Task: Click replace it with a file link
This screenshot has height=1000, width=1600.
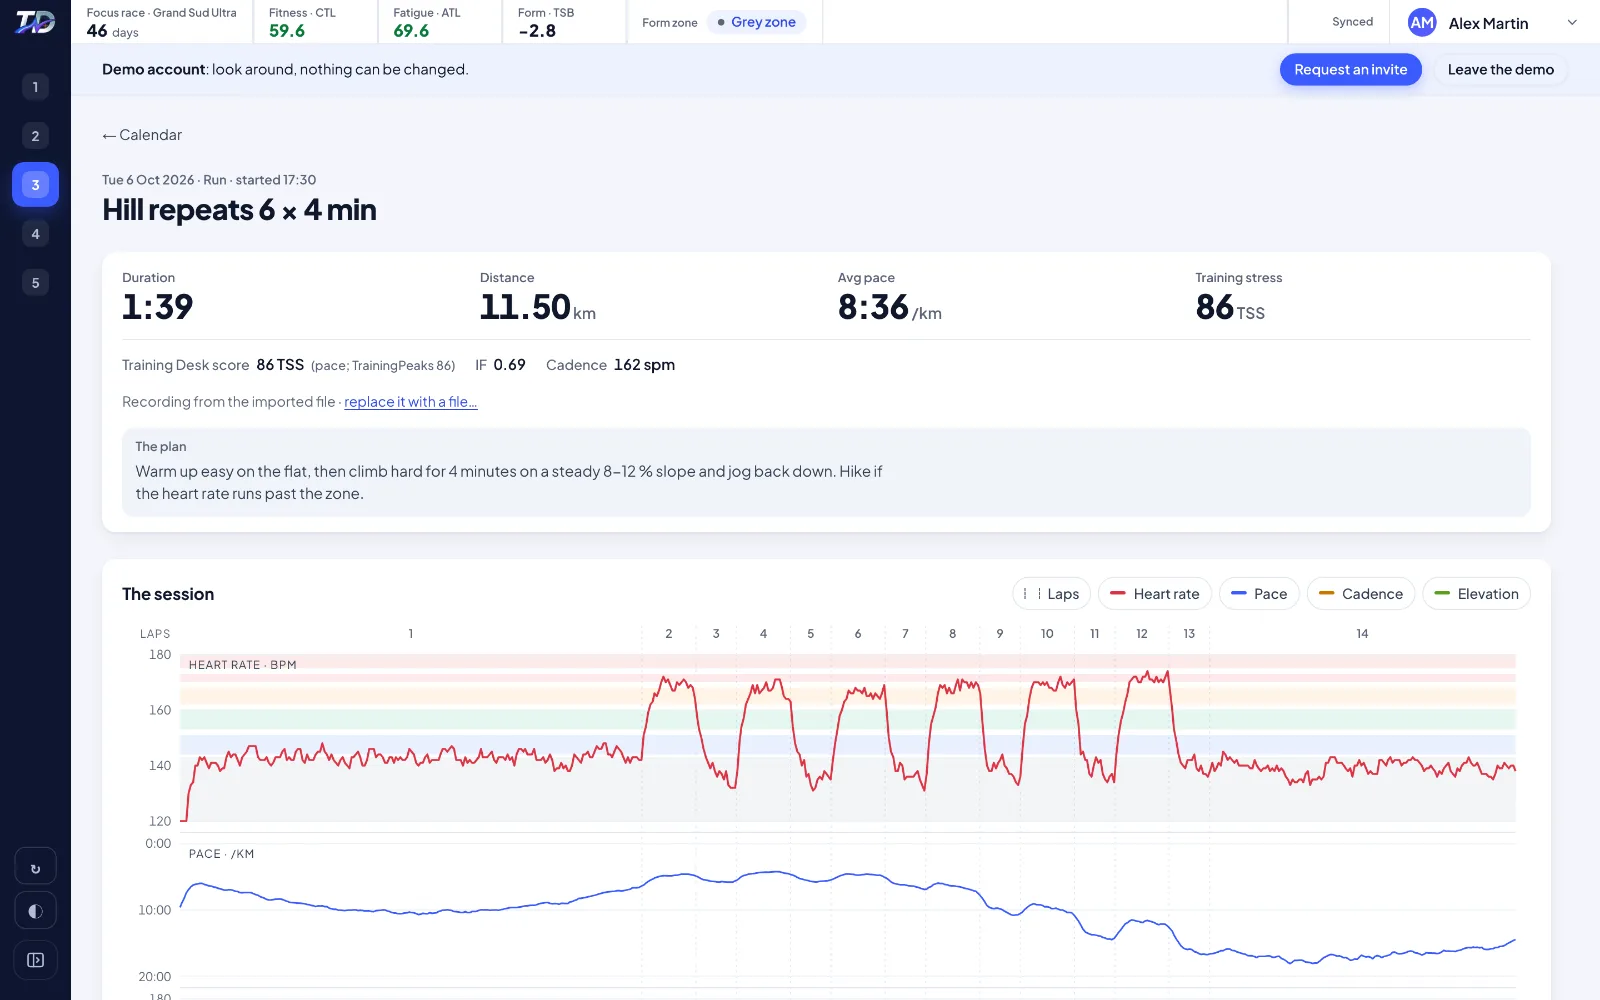Action: [x=411, y=402]
